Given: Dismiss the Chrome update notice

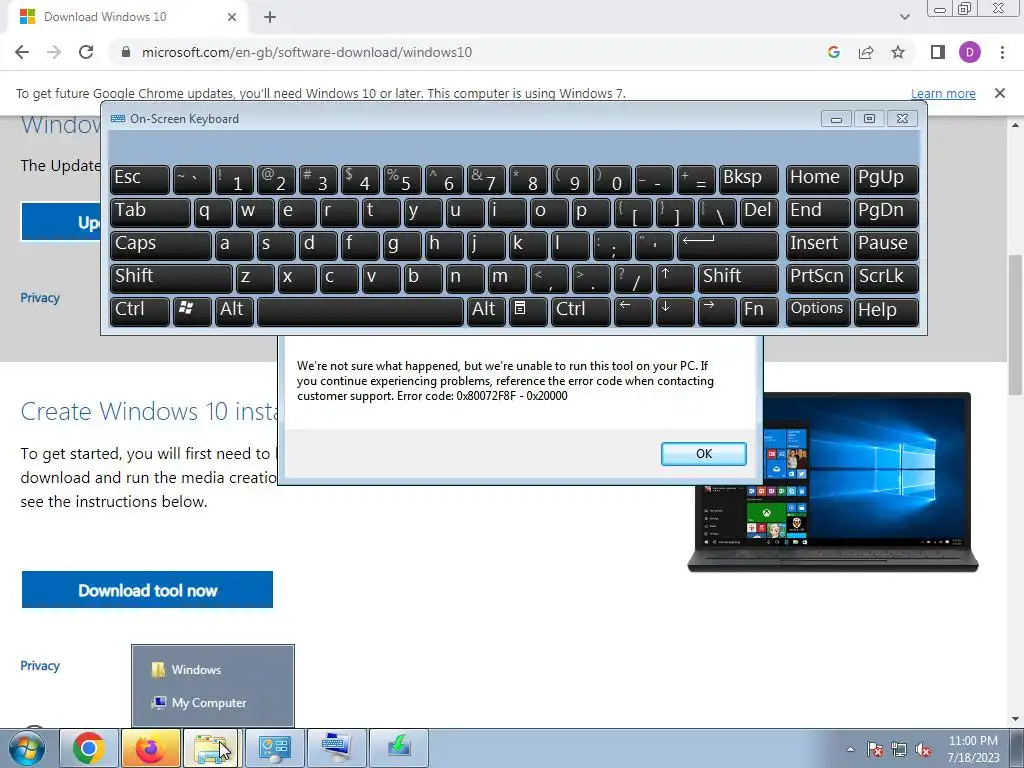Looking at the screenshot, I should [1000, 93].
